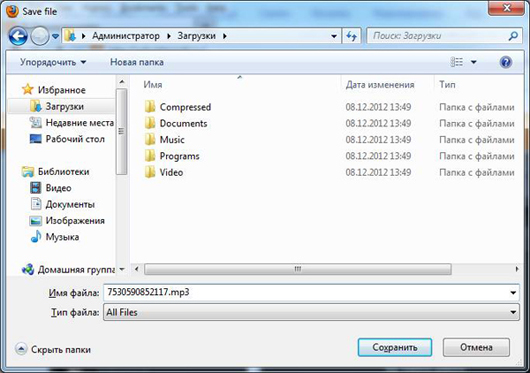Image resolution: width=530 pixels, height=373 pixels.
Task: Click the film icon beside Видео
Action: pos(35,188)
